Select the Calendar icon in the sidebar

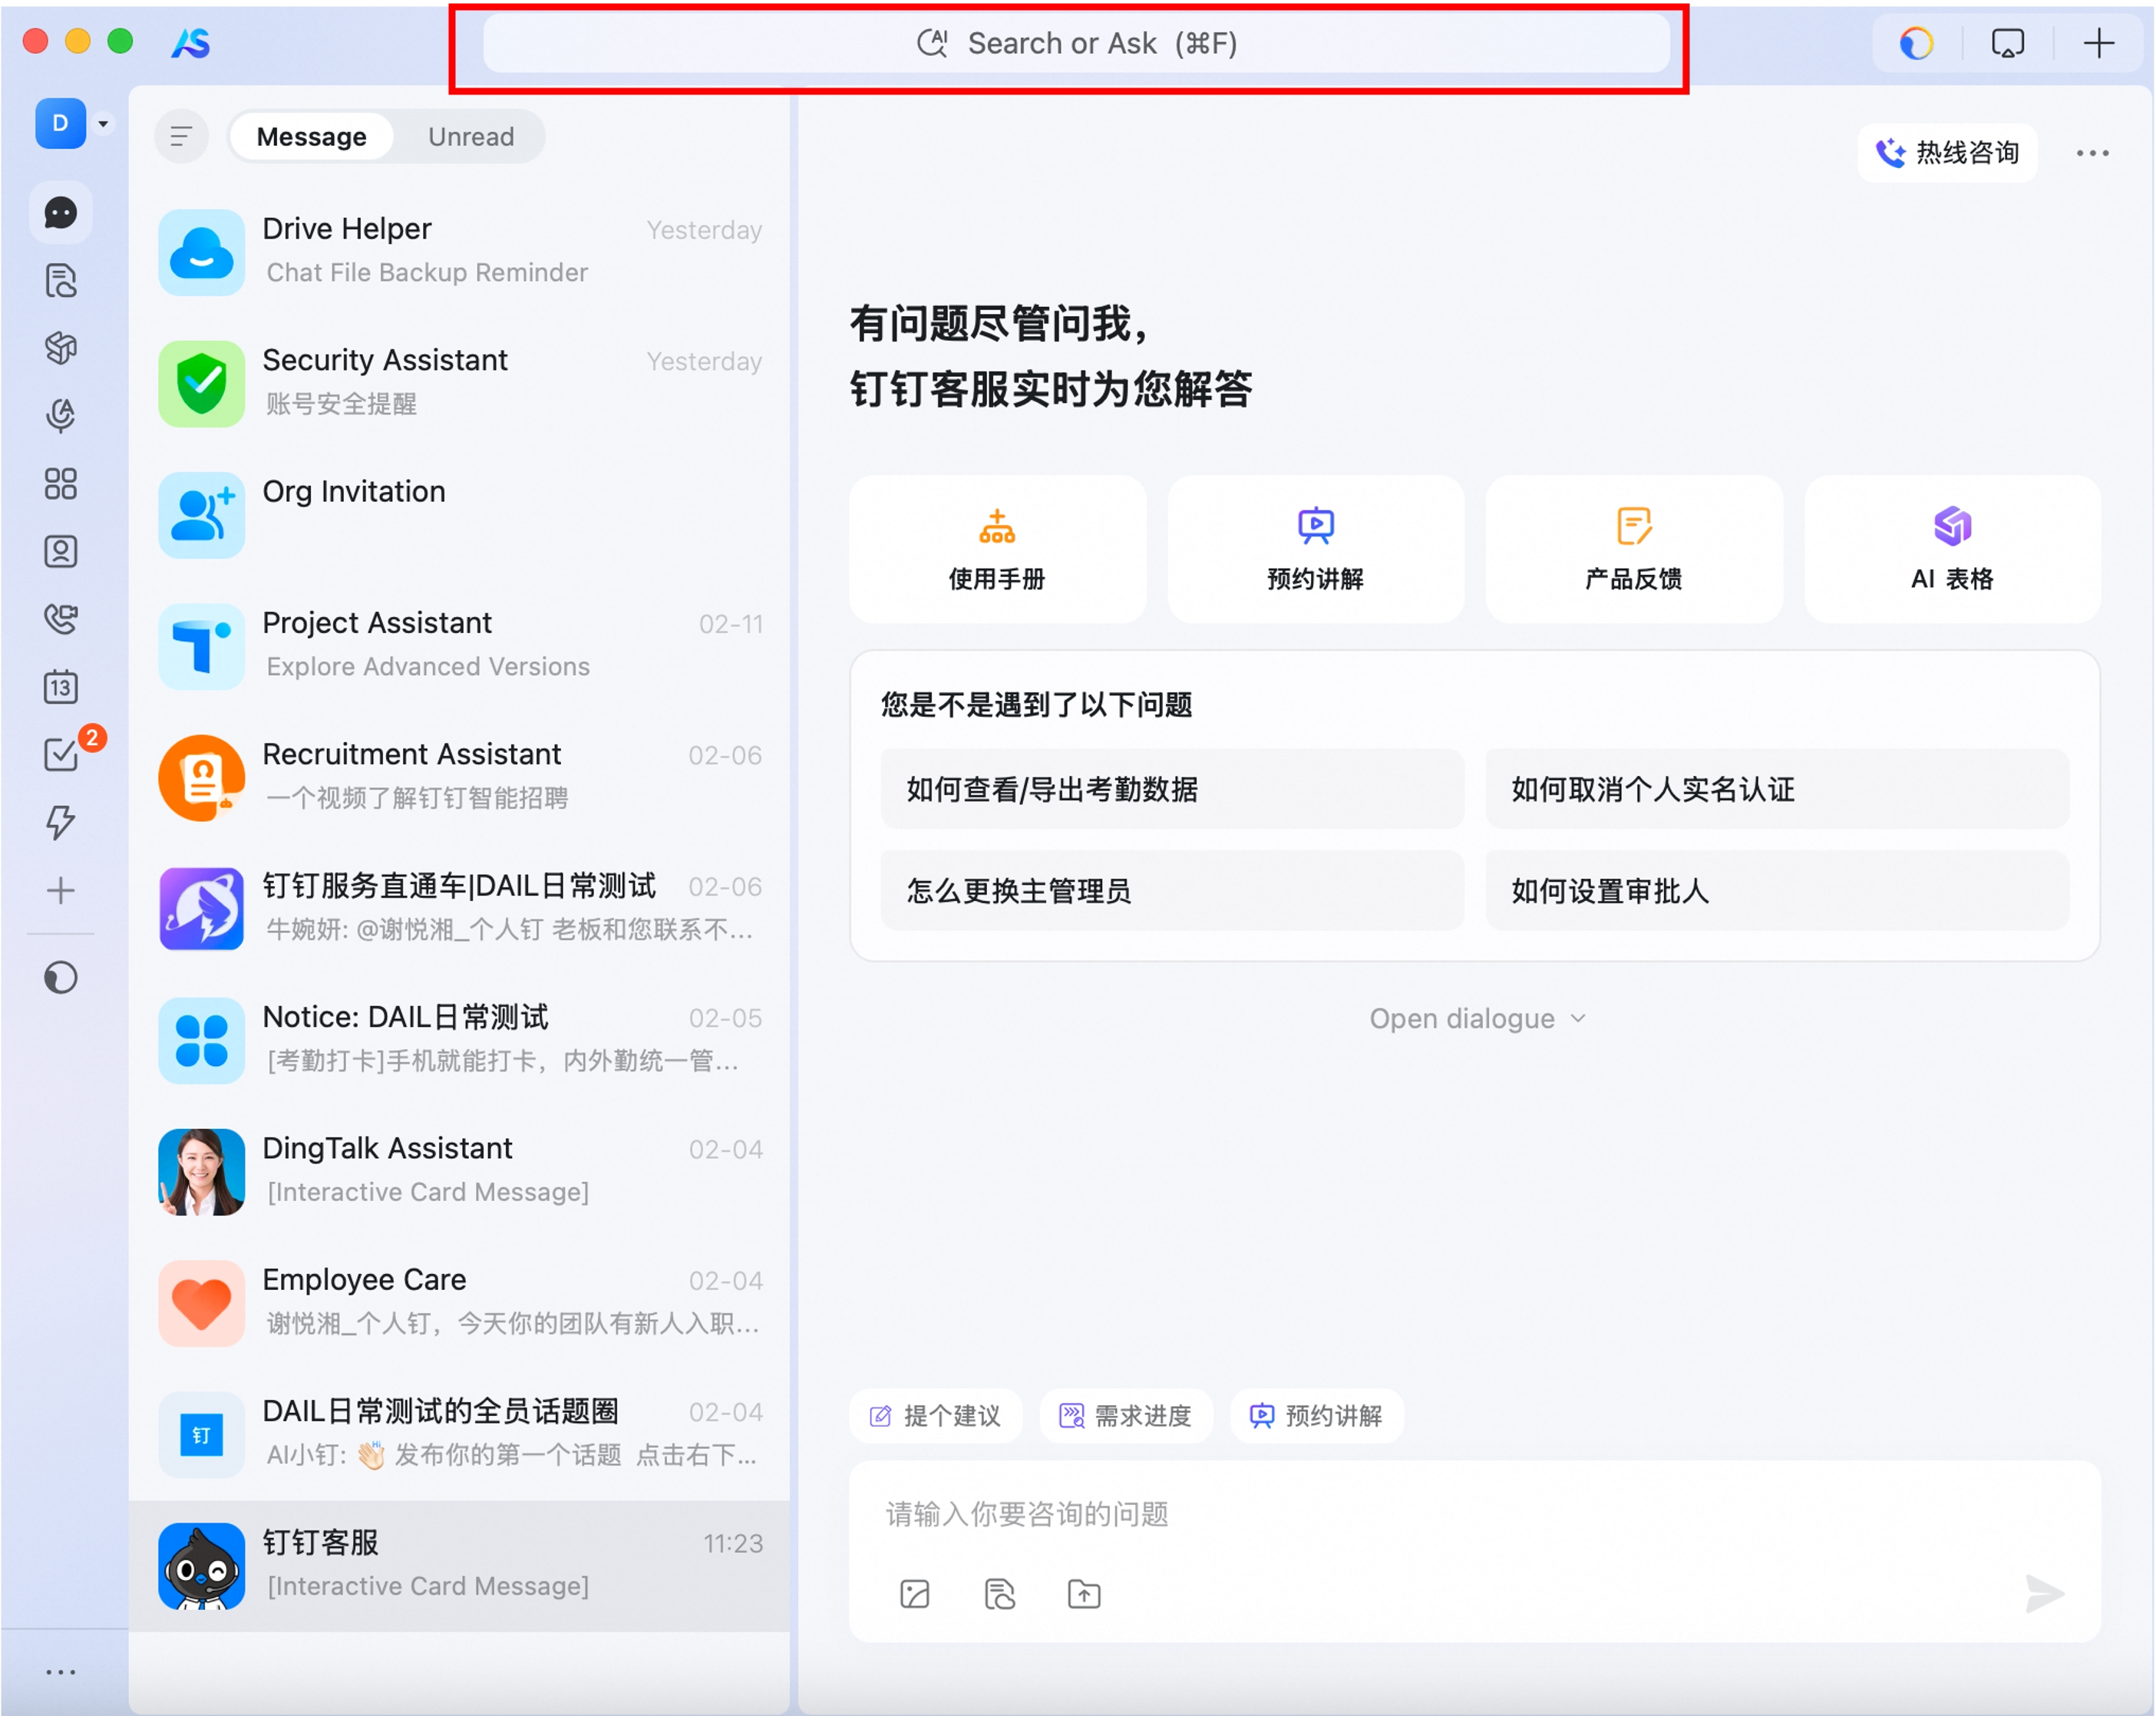(61, 687)
